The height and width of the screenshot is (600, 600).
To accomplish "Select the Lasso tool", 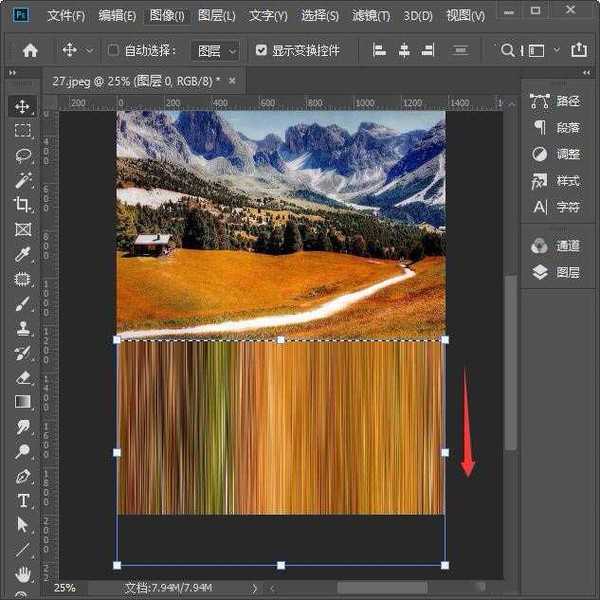I will tap(22, 156).
